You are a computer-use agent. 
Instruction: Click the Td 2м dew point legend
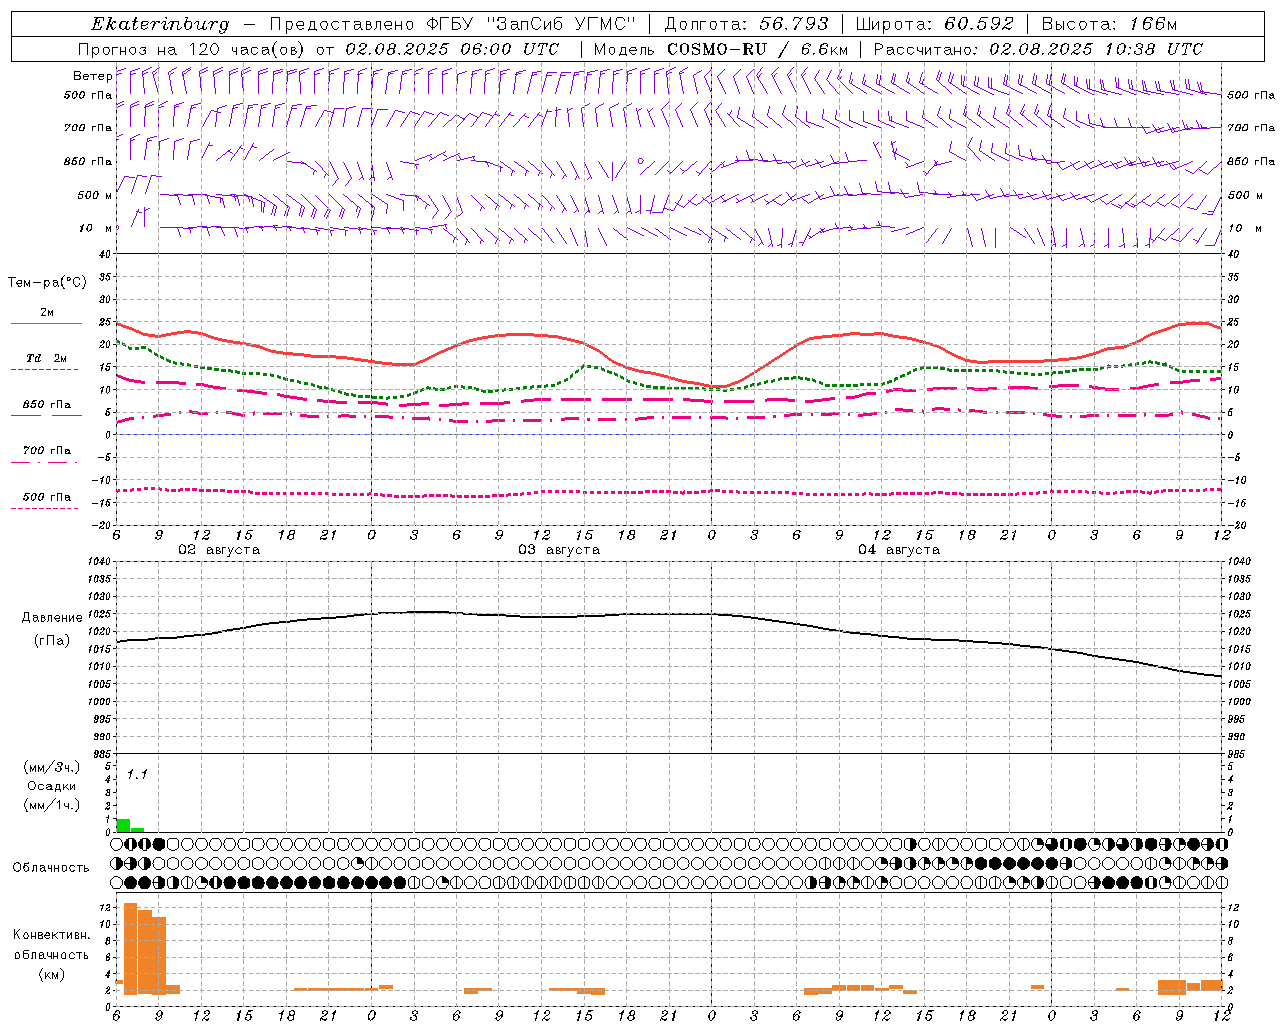coord(46,358)
